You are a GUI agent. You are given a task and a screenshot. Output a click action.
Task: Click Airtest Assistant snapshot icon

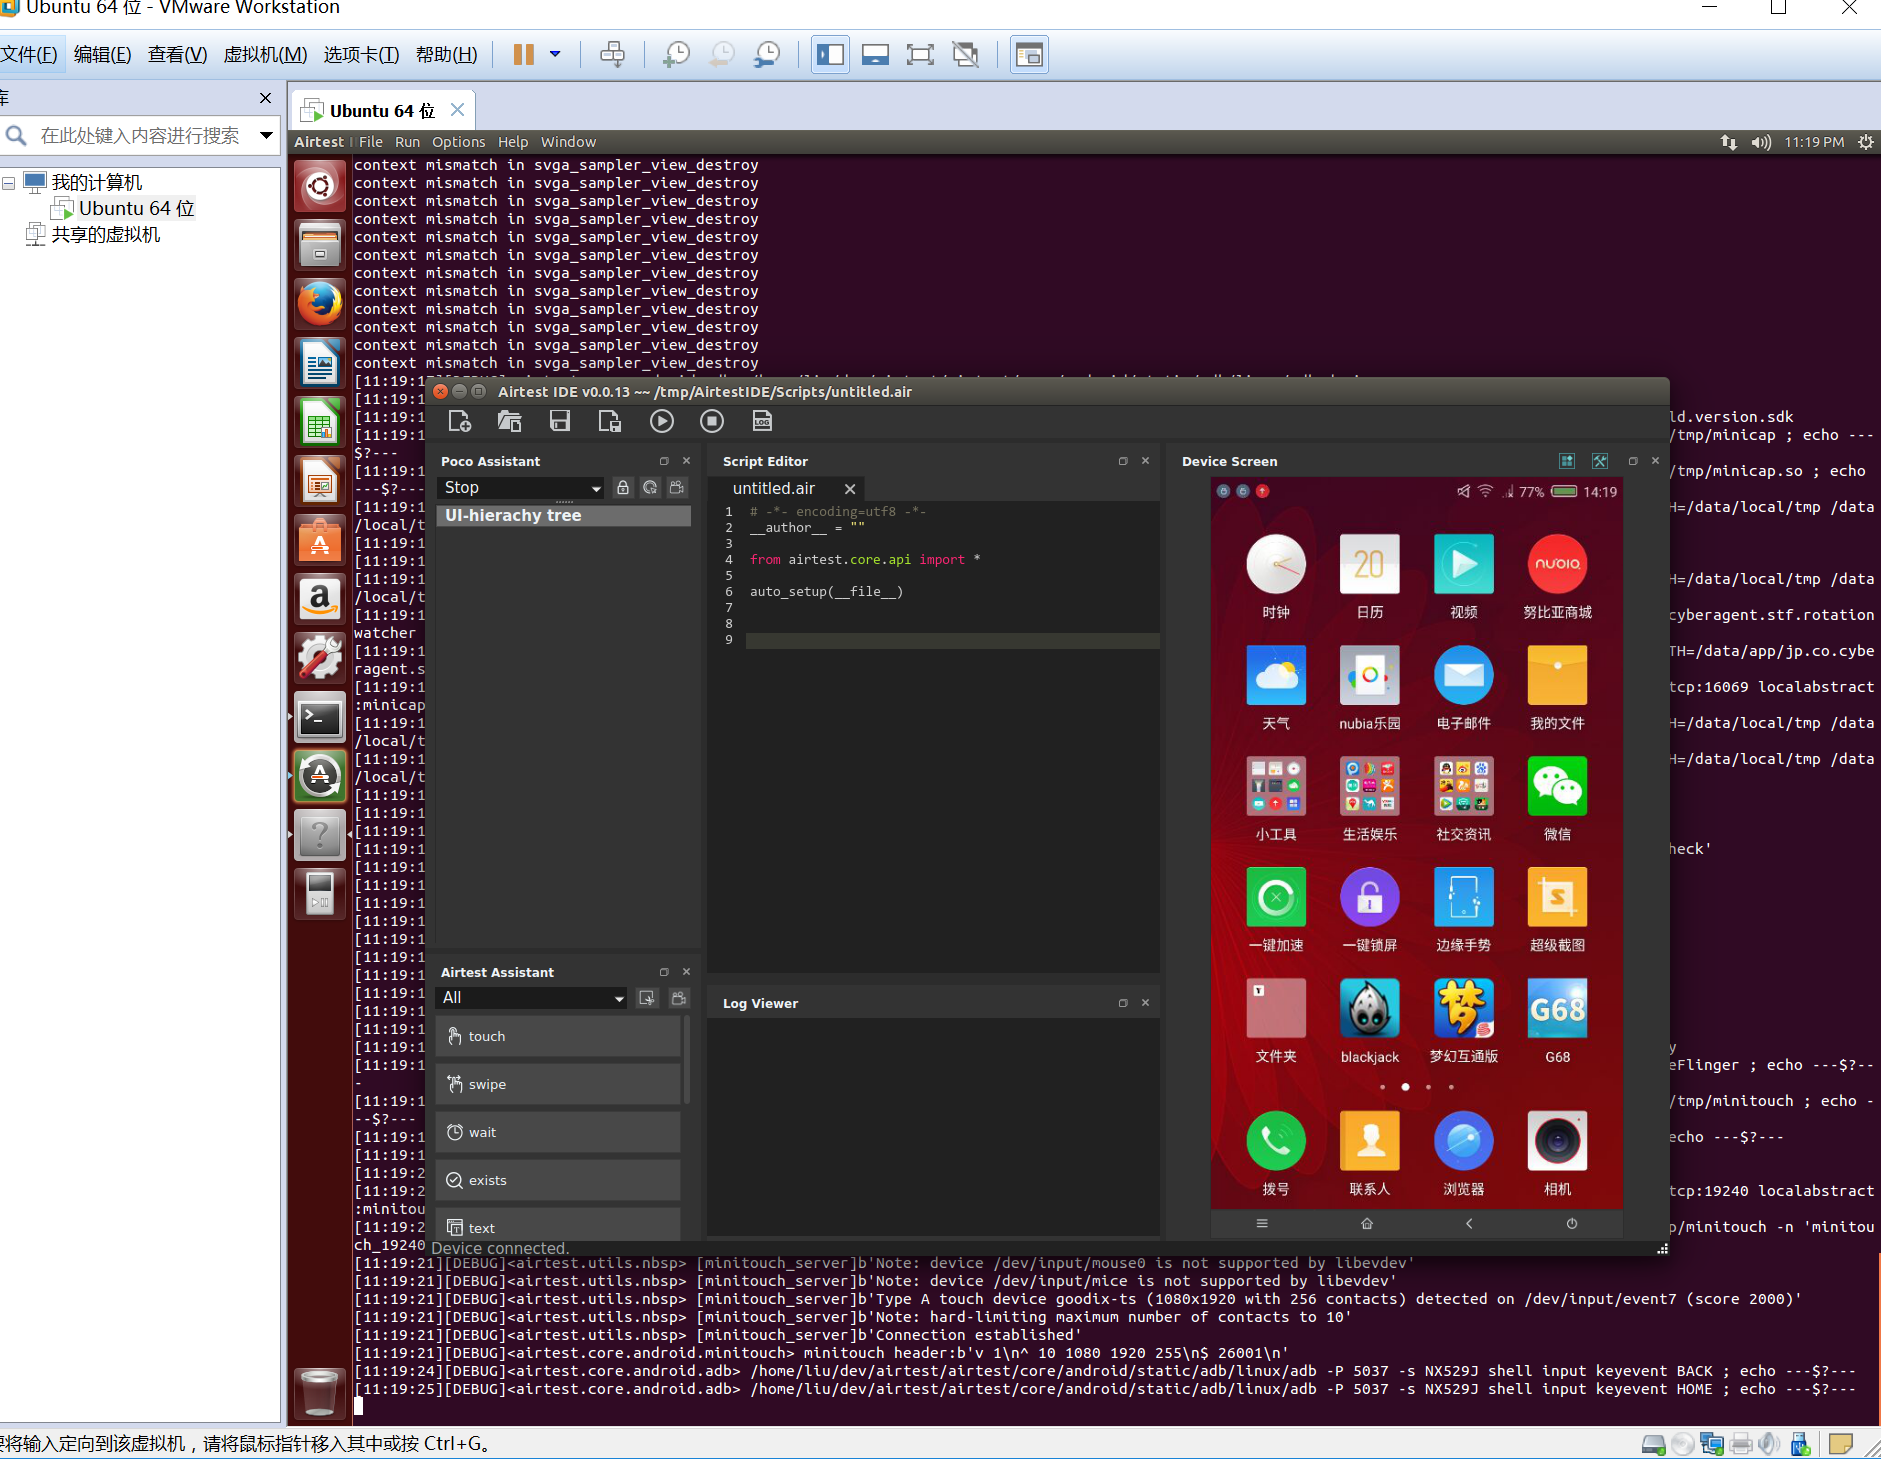point(647,997)
